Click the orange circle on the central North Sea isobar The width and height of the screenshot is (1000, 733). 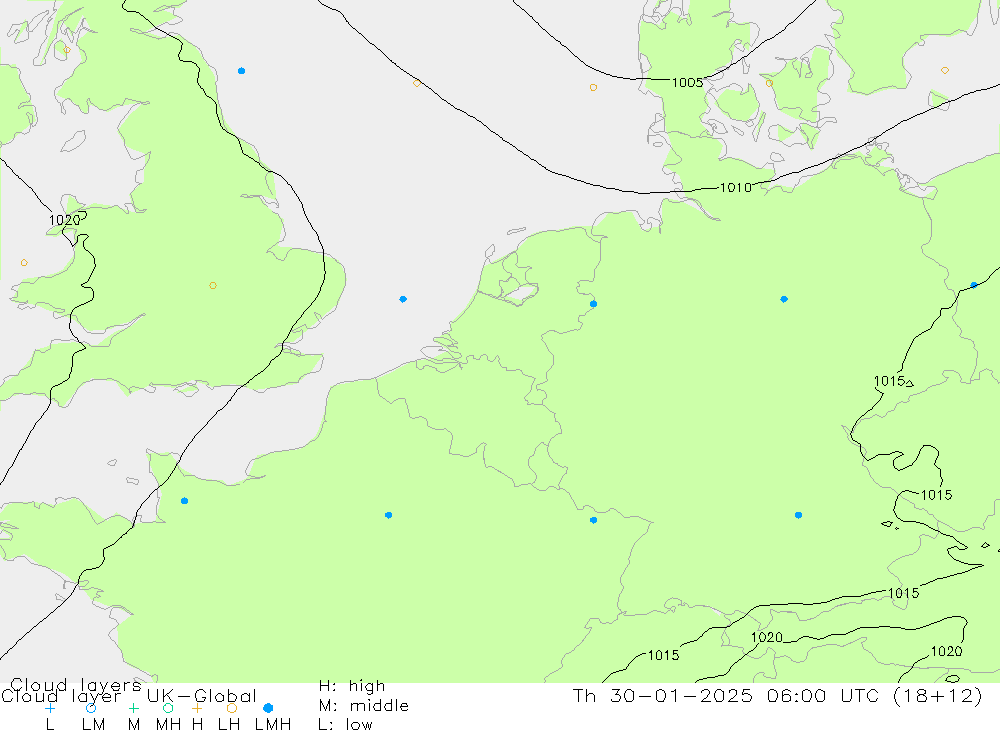pos(416,84)
